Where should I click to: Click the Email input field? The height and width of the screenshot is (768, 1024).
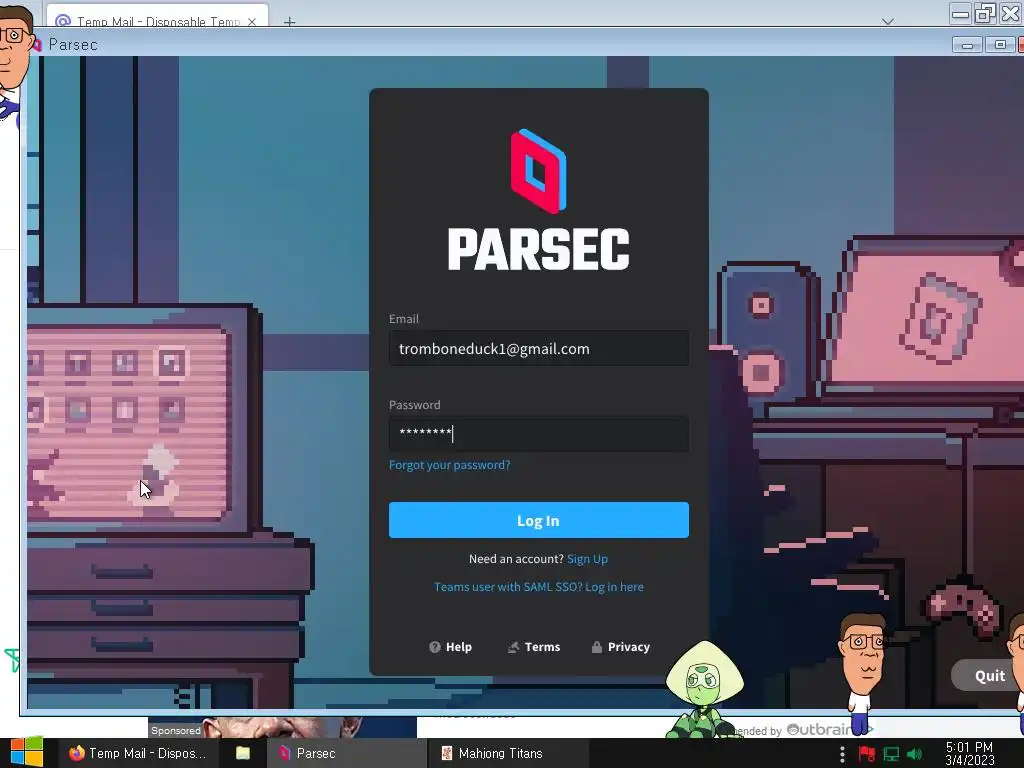point(538,349)
